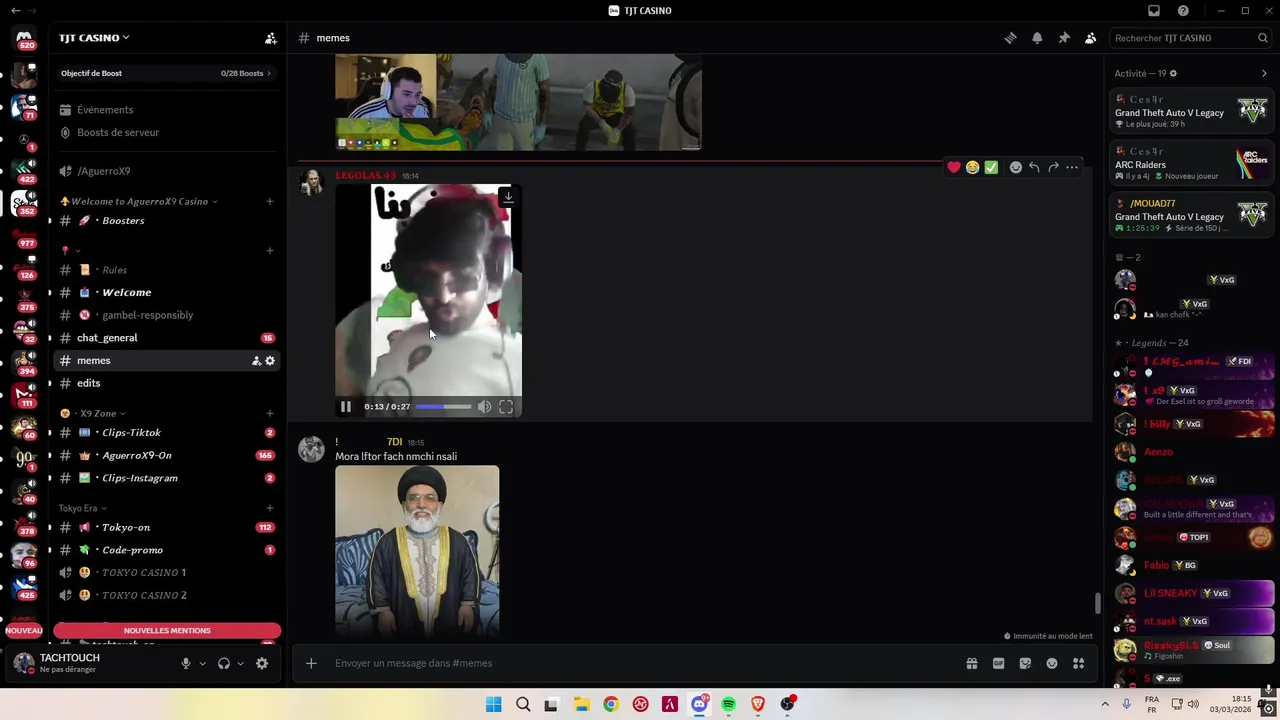
Task: Enter video fullscreen mode
Action: point(506,407)
